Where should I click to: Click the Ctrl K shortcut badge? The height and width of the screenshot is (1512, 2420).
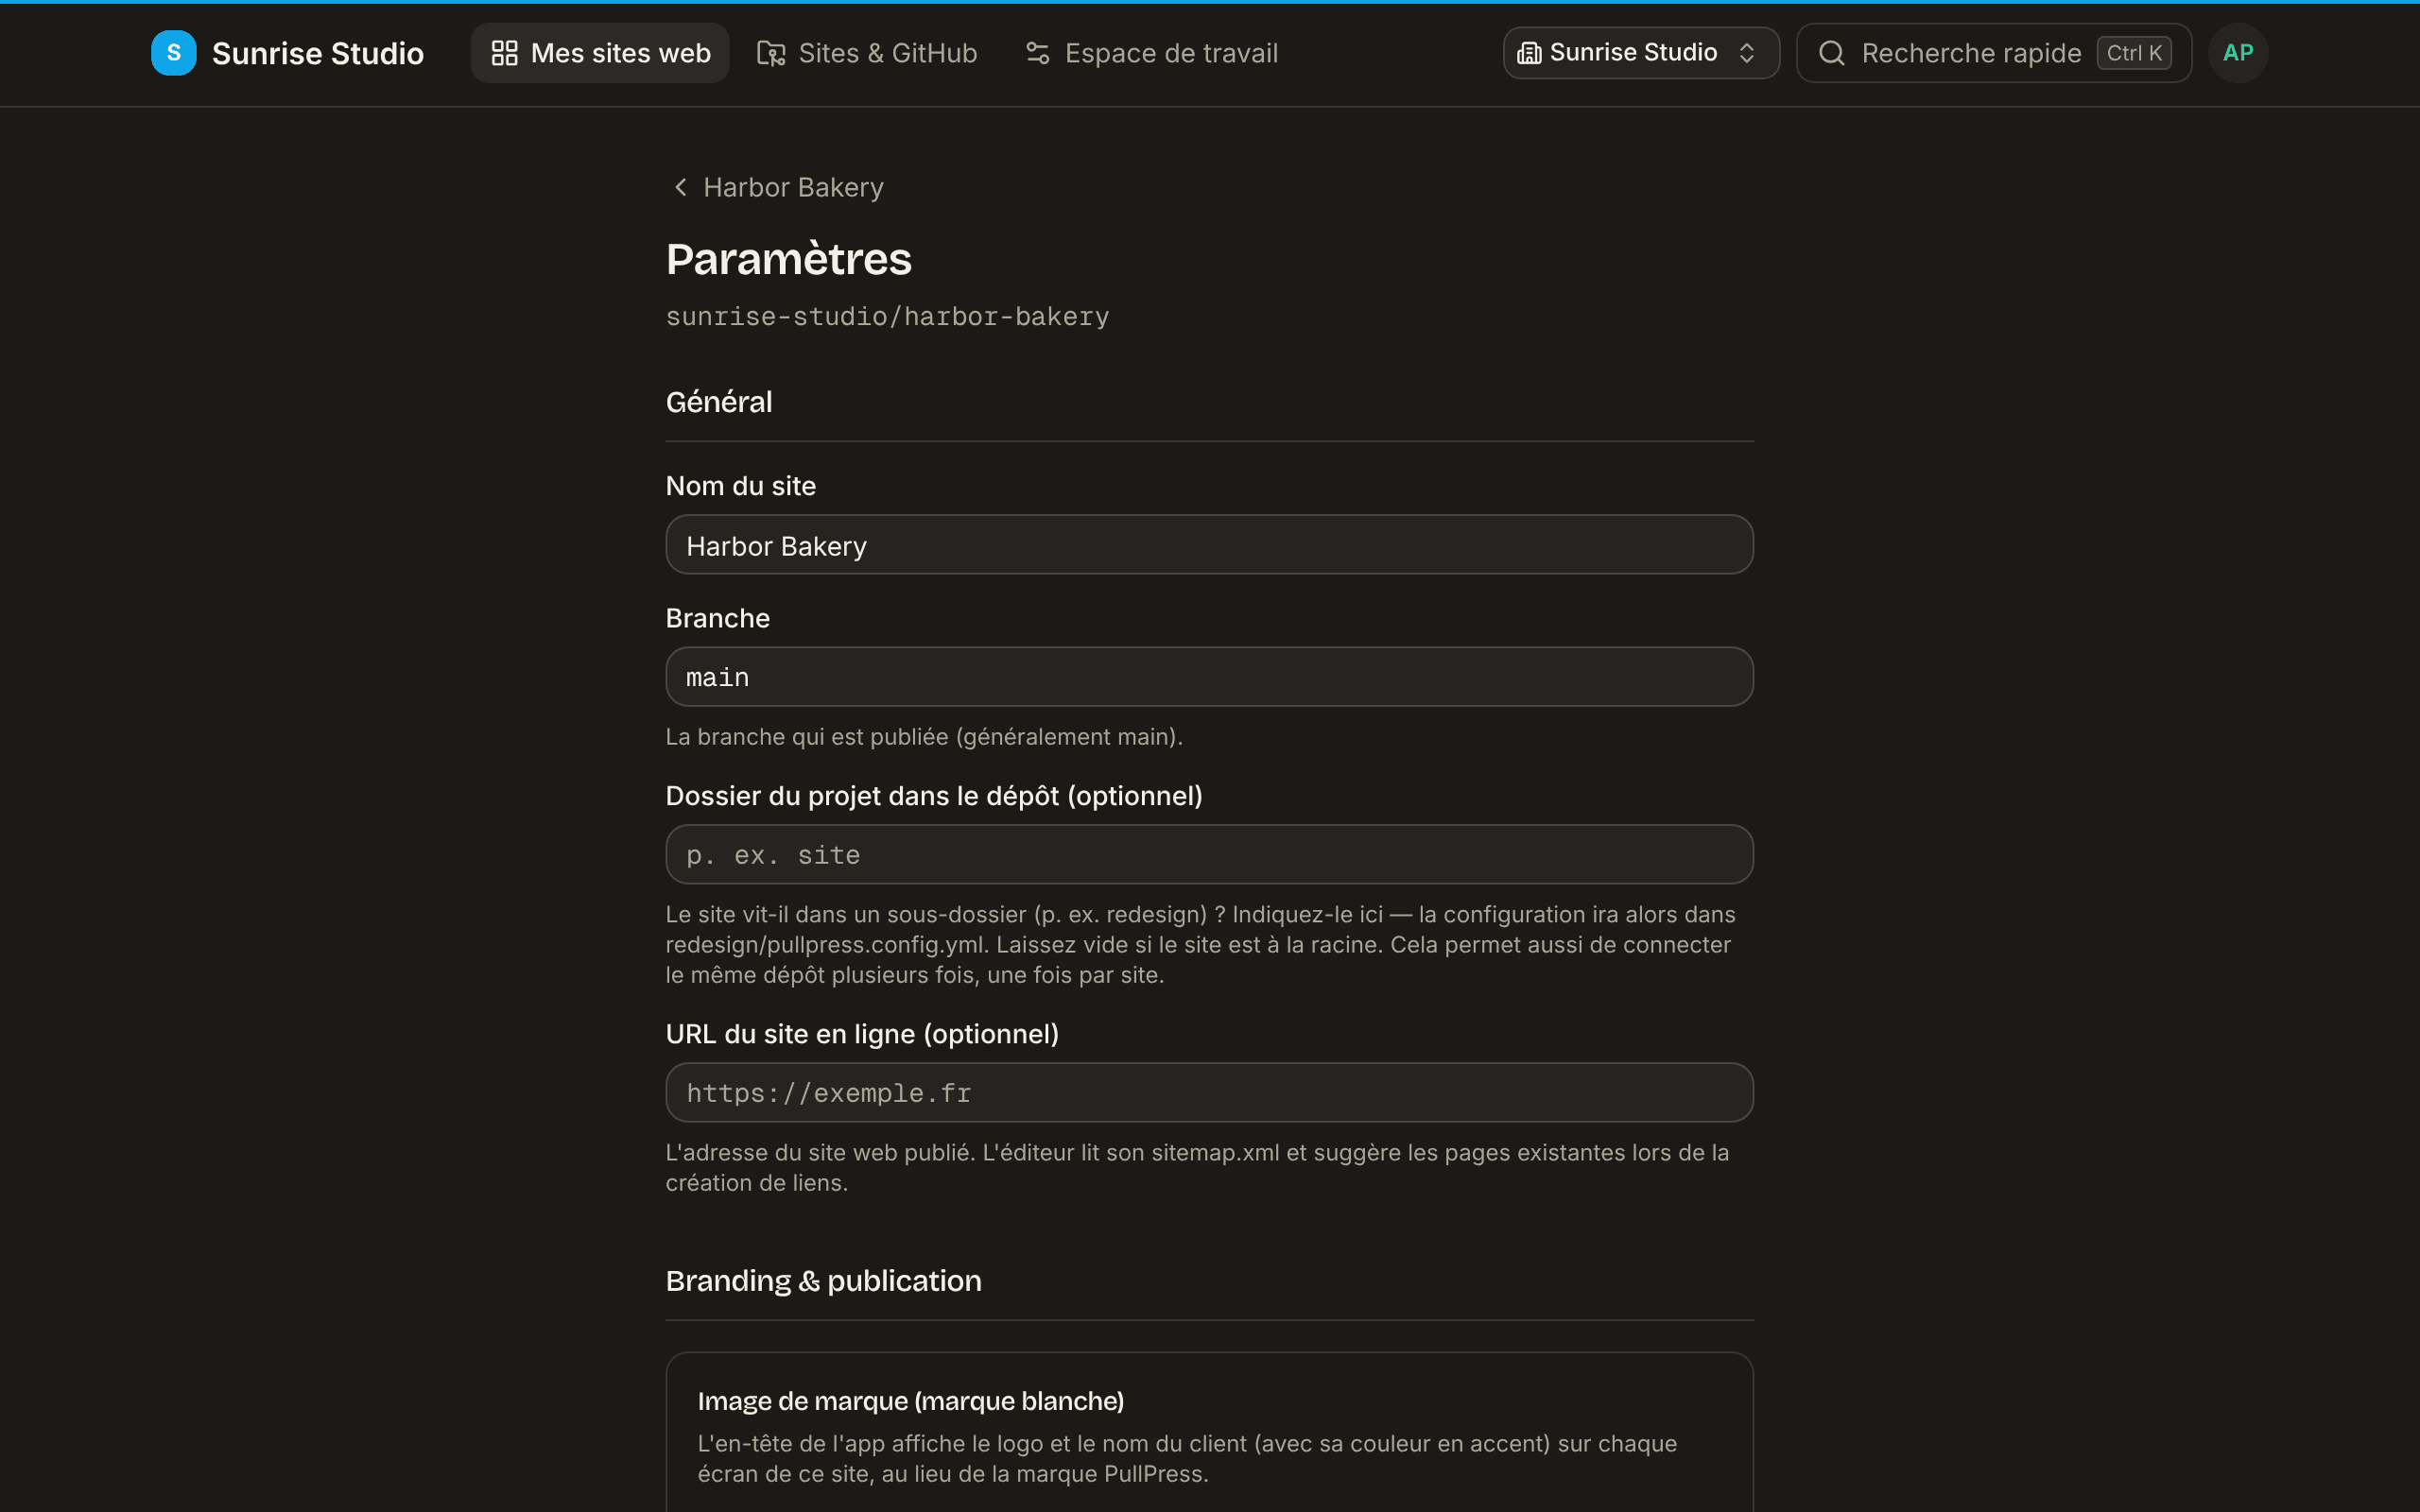(x=2134, y=53)
